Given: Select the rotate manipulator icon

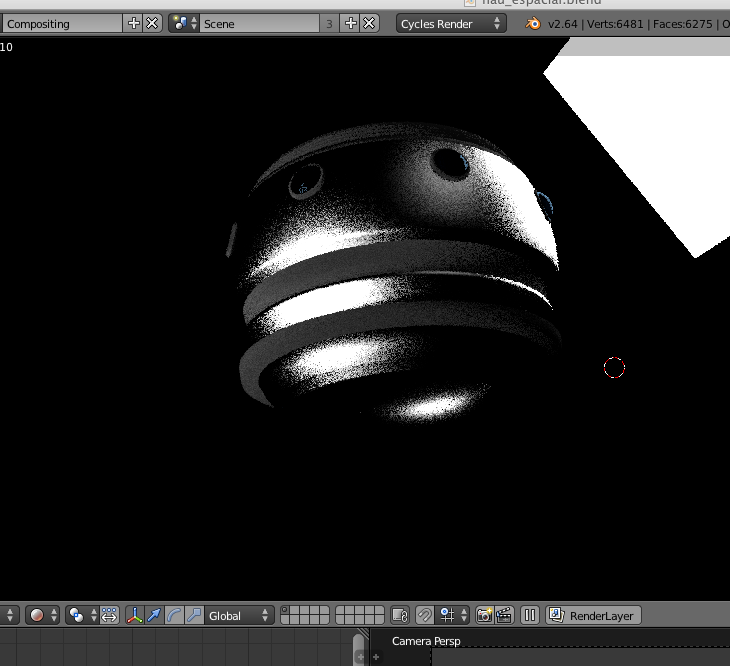Looking at the screenshot, I should coord(174,615).
